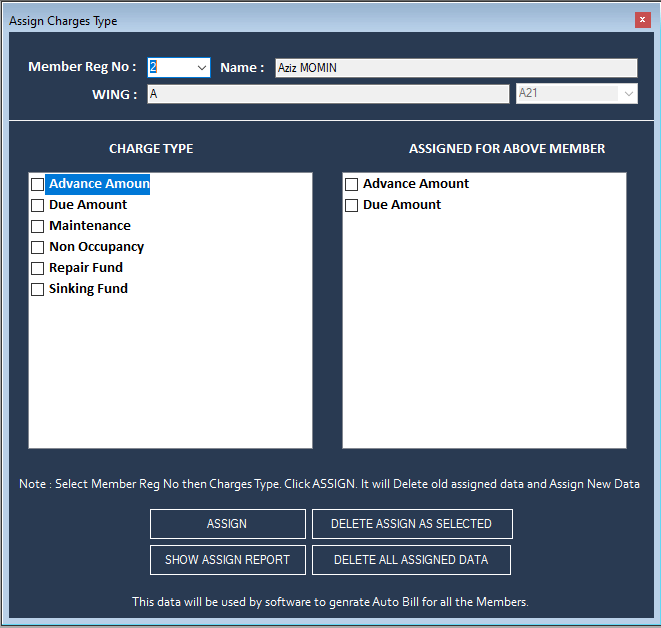Viewport: 661px width, 628px height.
Task: Open the Member Reg No dropdown
Action: click(x=202, y=68)
